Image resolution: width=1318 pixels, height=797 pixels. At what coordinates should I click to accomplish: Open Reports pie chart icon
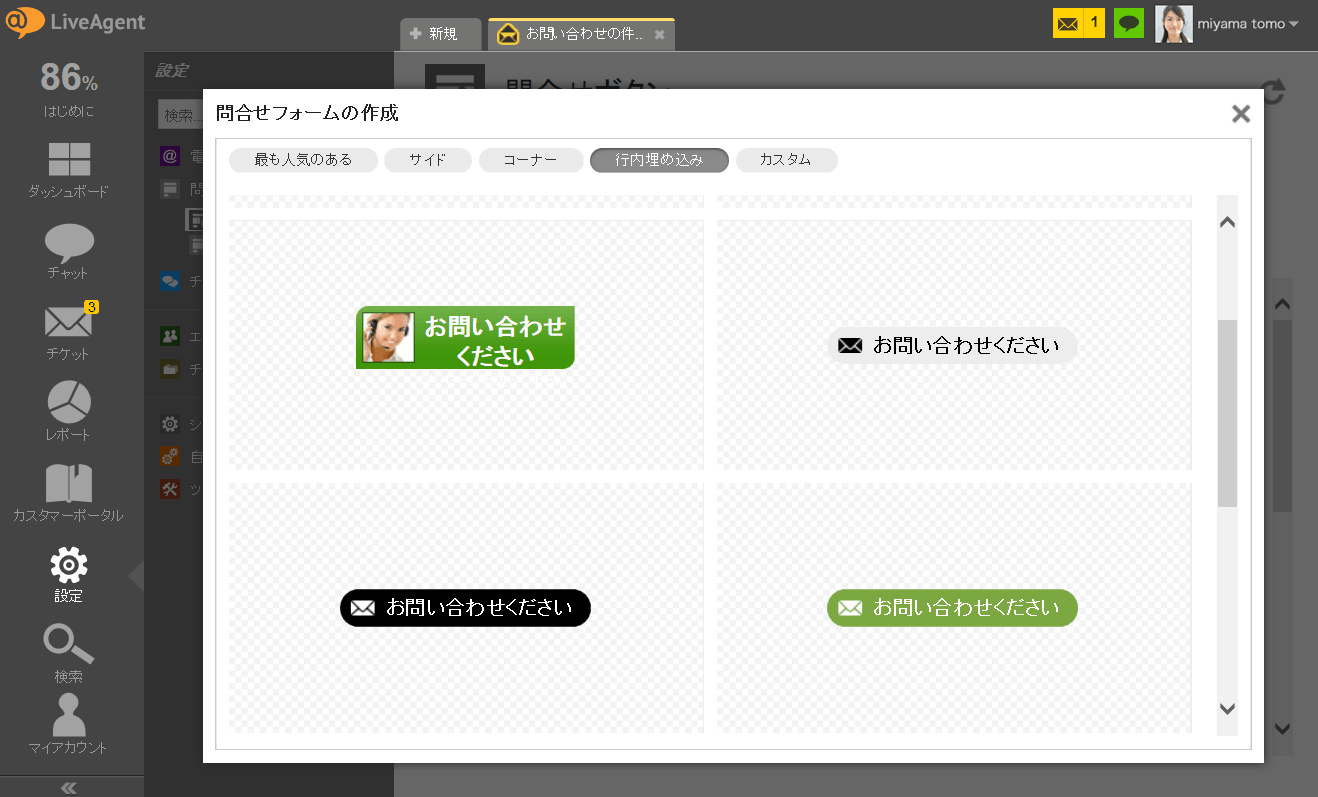coord(69,402)
